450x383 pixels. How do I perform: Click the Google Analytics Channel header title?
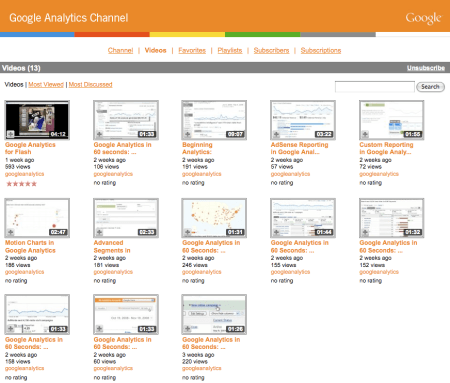[69, 18]
